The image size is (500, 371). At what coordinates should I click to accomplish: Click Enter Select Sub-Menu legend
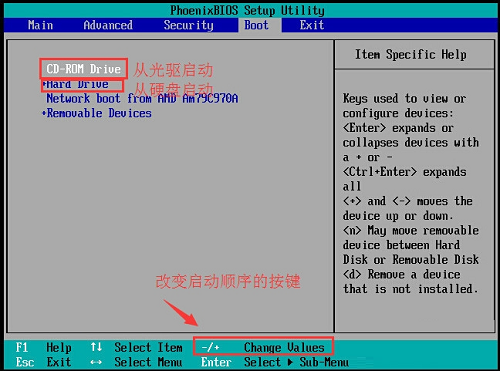[275, 362]
